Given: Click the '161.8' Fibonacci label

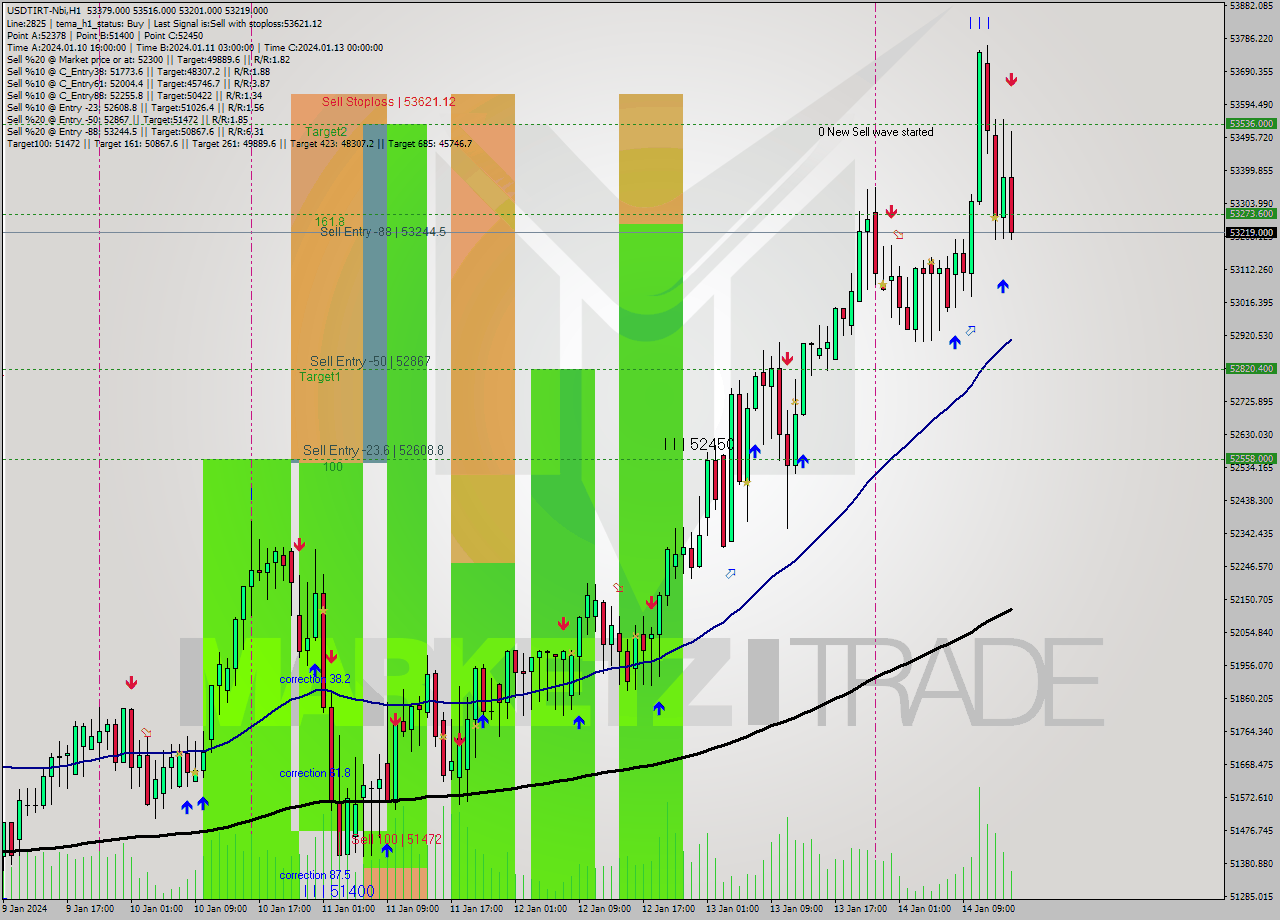Looking at the screenshot, I should click(x=329, y=221).
